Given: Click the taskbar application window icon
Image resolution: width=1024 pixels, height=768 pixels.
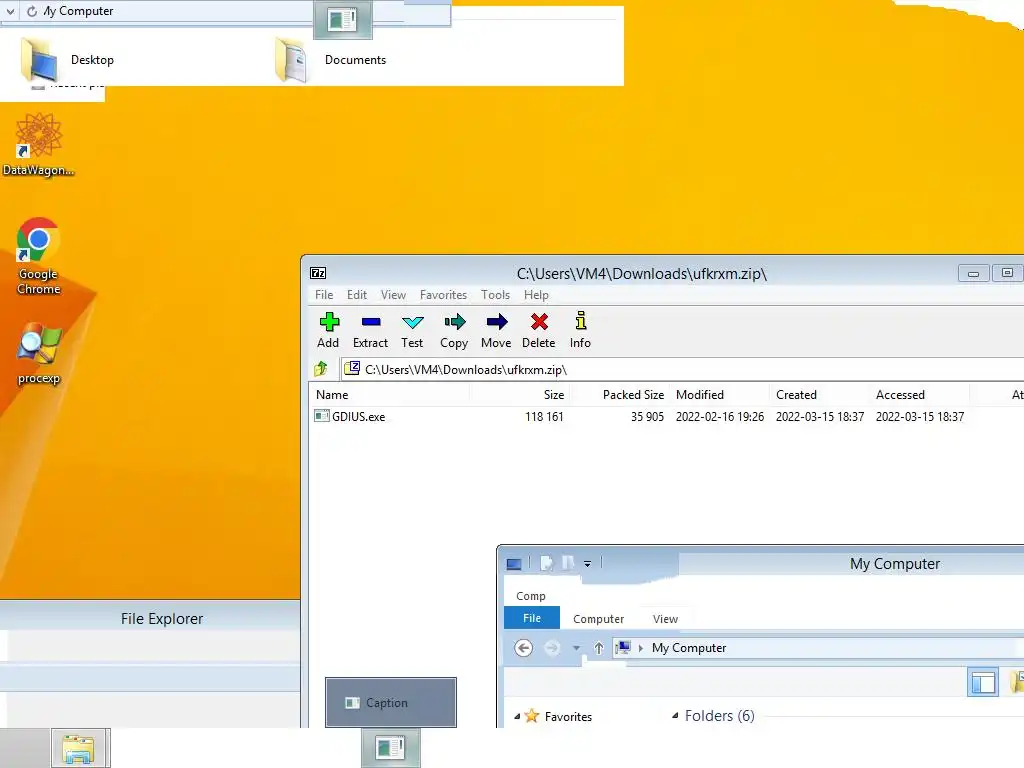Looking at the screenshot, I should (391, 748).
